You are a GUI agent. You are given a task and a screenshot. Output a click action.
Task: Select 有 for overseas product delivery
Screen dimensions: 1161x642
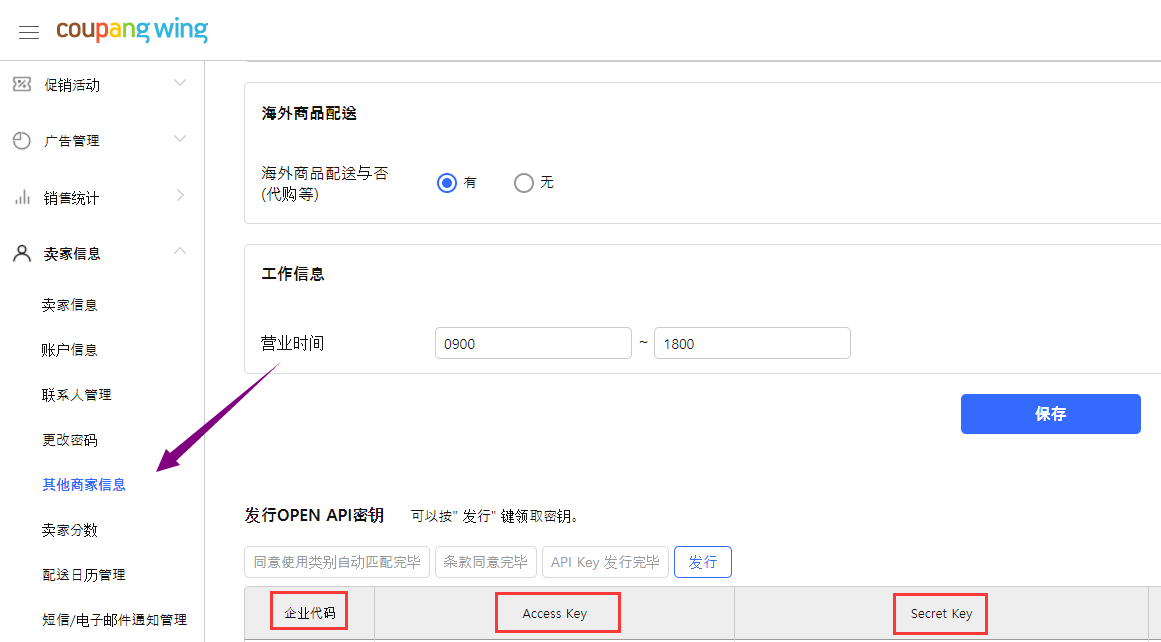[x=446, y=183]
